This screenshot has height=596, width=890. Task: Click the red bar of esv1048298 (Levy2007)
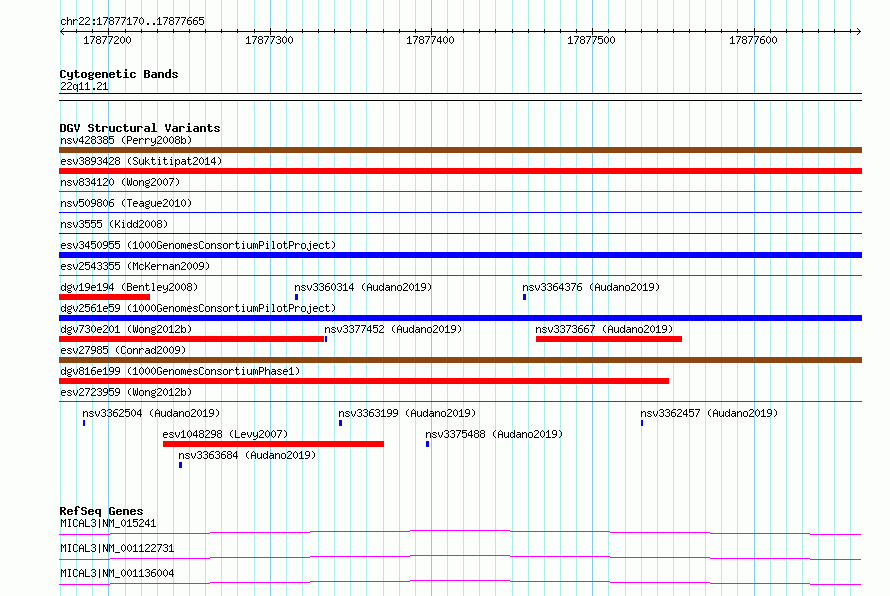[x=273, y=444]
